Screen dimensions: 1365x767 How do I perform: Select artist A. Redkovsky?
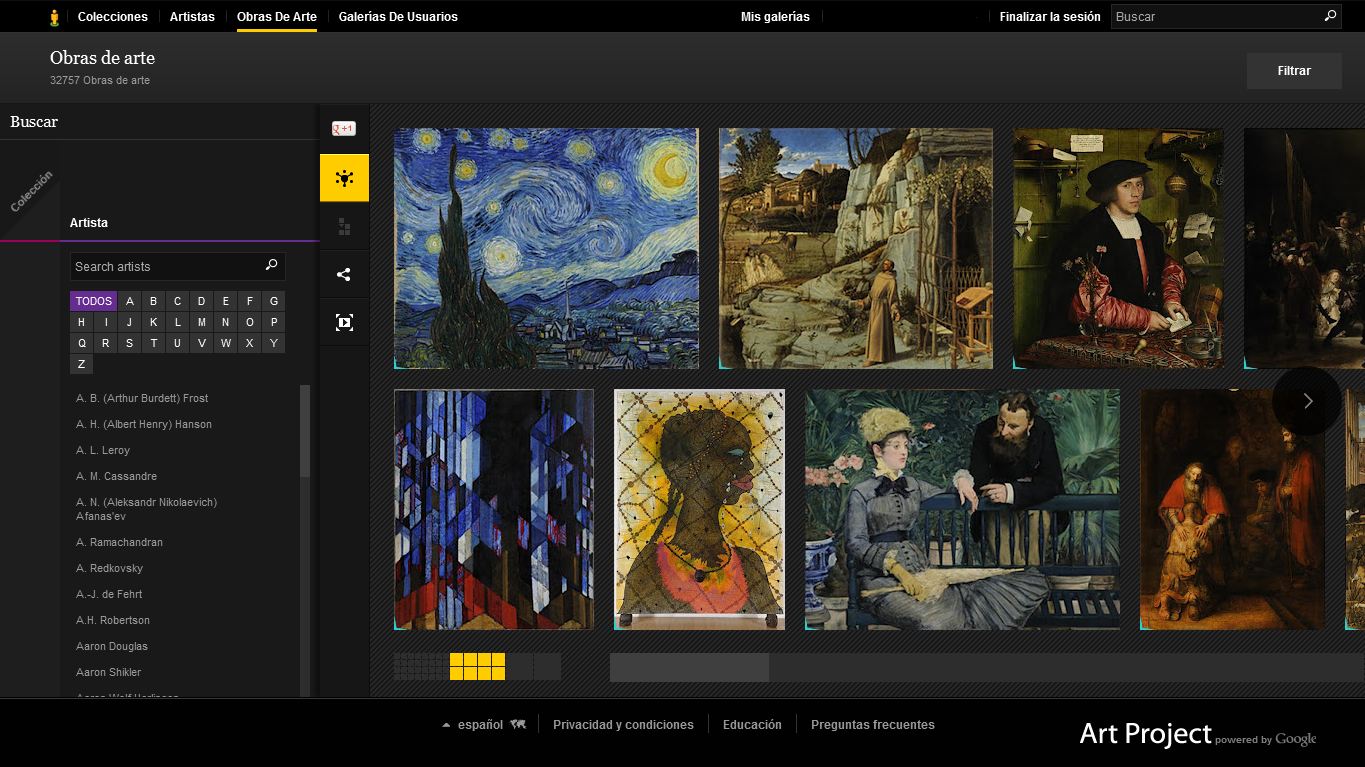coord(109,568)
